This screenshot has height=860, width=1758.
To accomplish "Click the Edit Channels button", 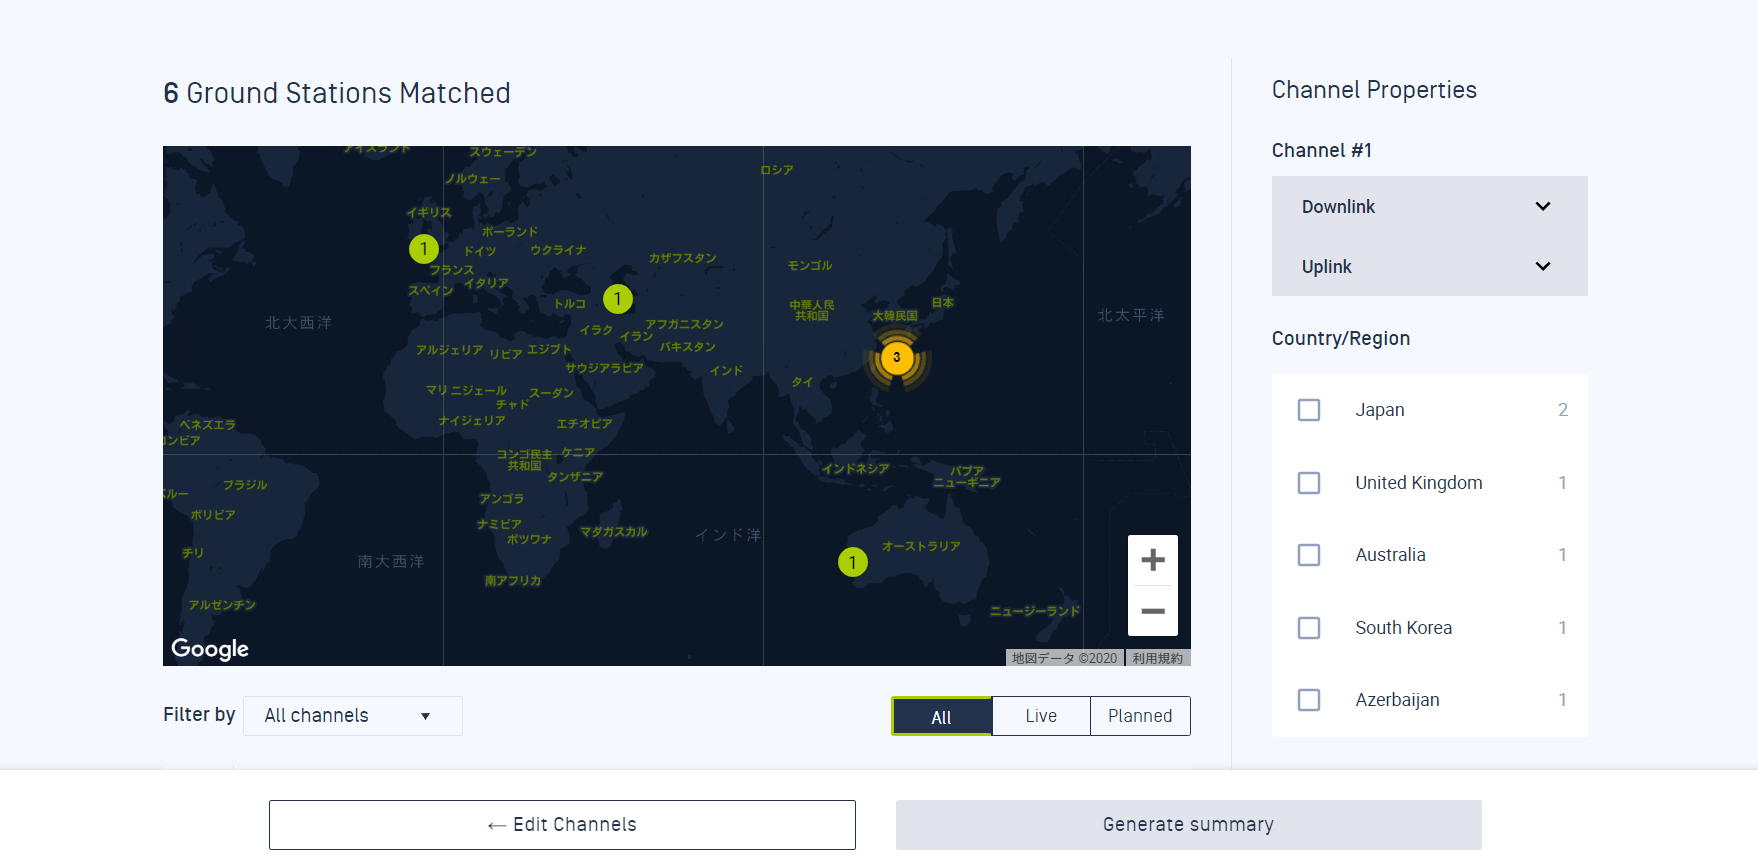I will coord(562,825).
